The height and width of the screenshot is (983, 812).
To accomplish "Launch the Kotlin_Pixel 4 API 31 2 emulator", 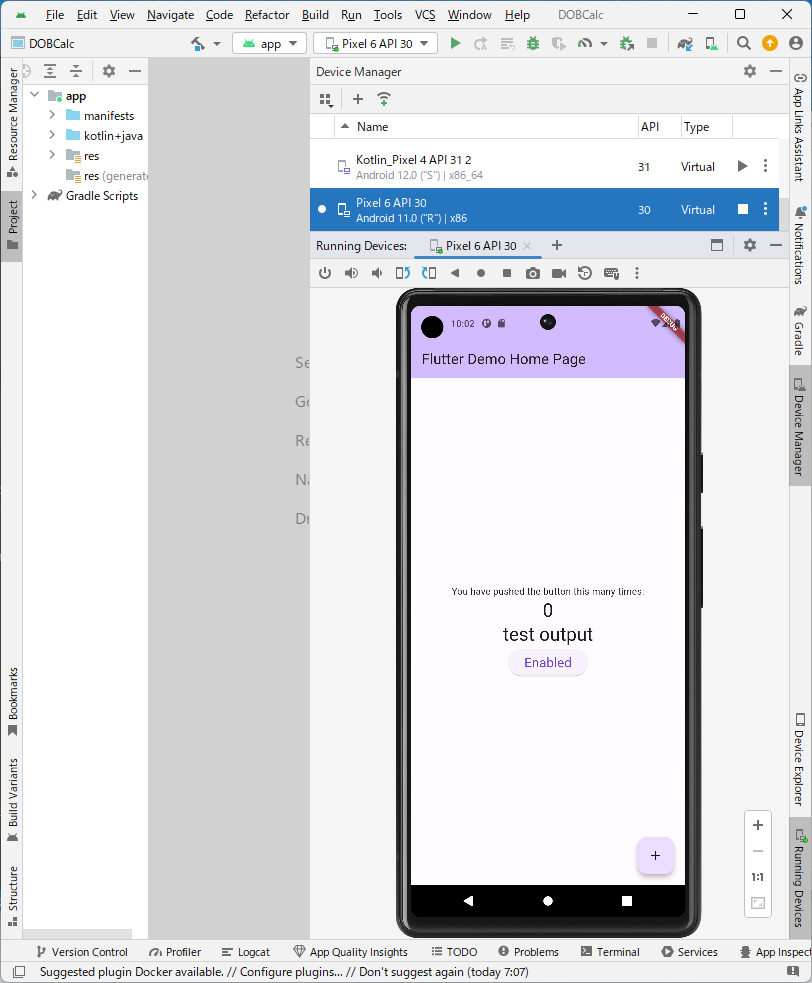I will 742,166.
